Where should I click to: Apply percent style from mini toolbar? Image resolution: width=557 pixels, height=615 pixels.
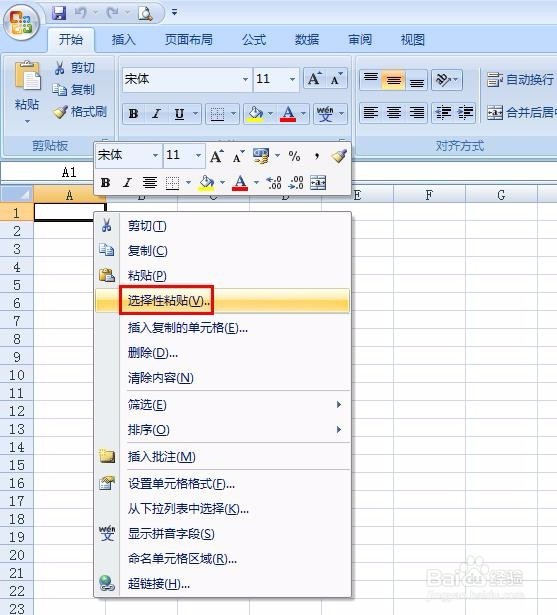pos(294,156)
